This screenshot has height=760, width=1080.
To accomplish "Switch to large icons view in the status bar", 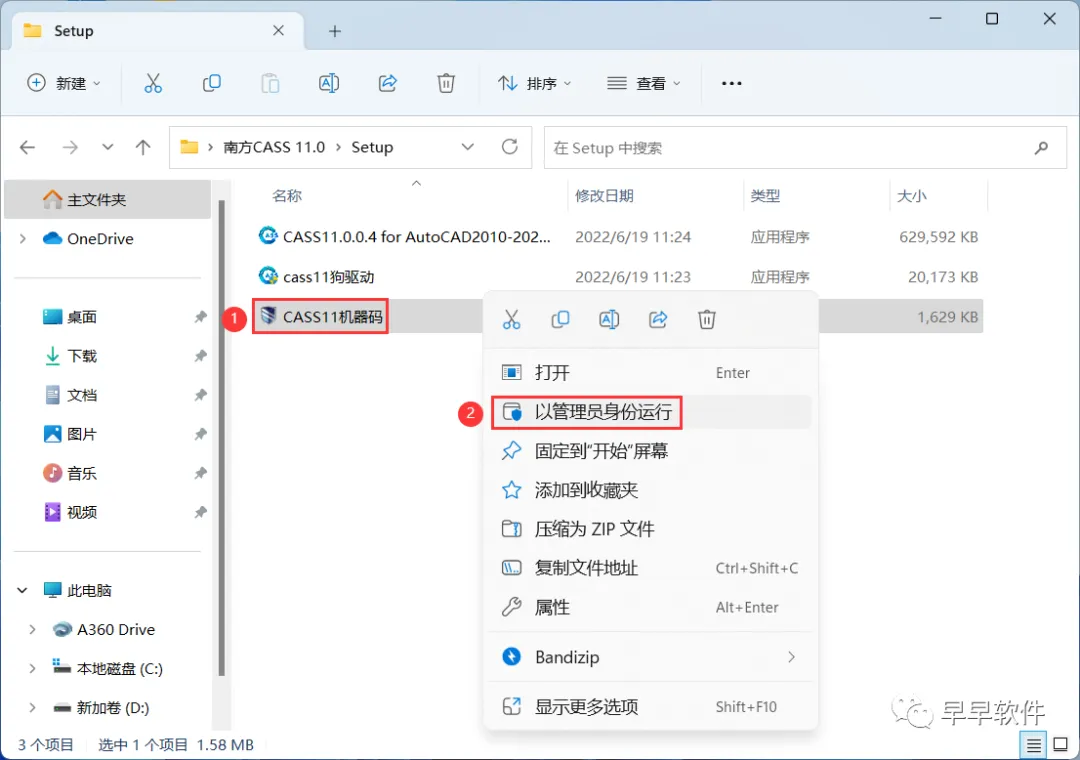I will tap(1061, 745).
